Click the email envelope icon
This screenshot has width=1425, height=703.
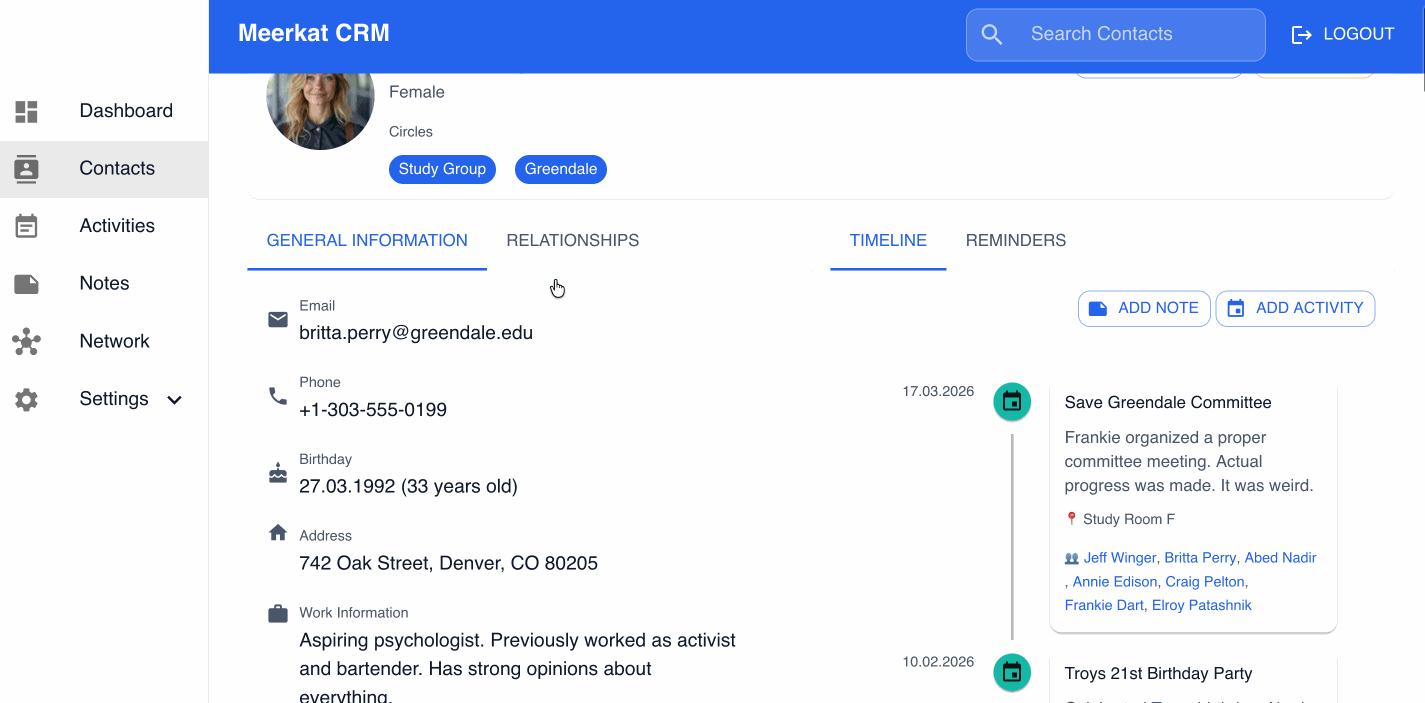pyautogui.click(x=278, y=320)
